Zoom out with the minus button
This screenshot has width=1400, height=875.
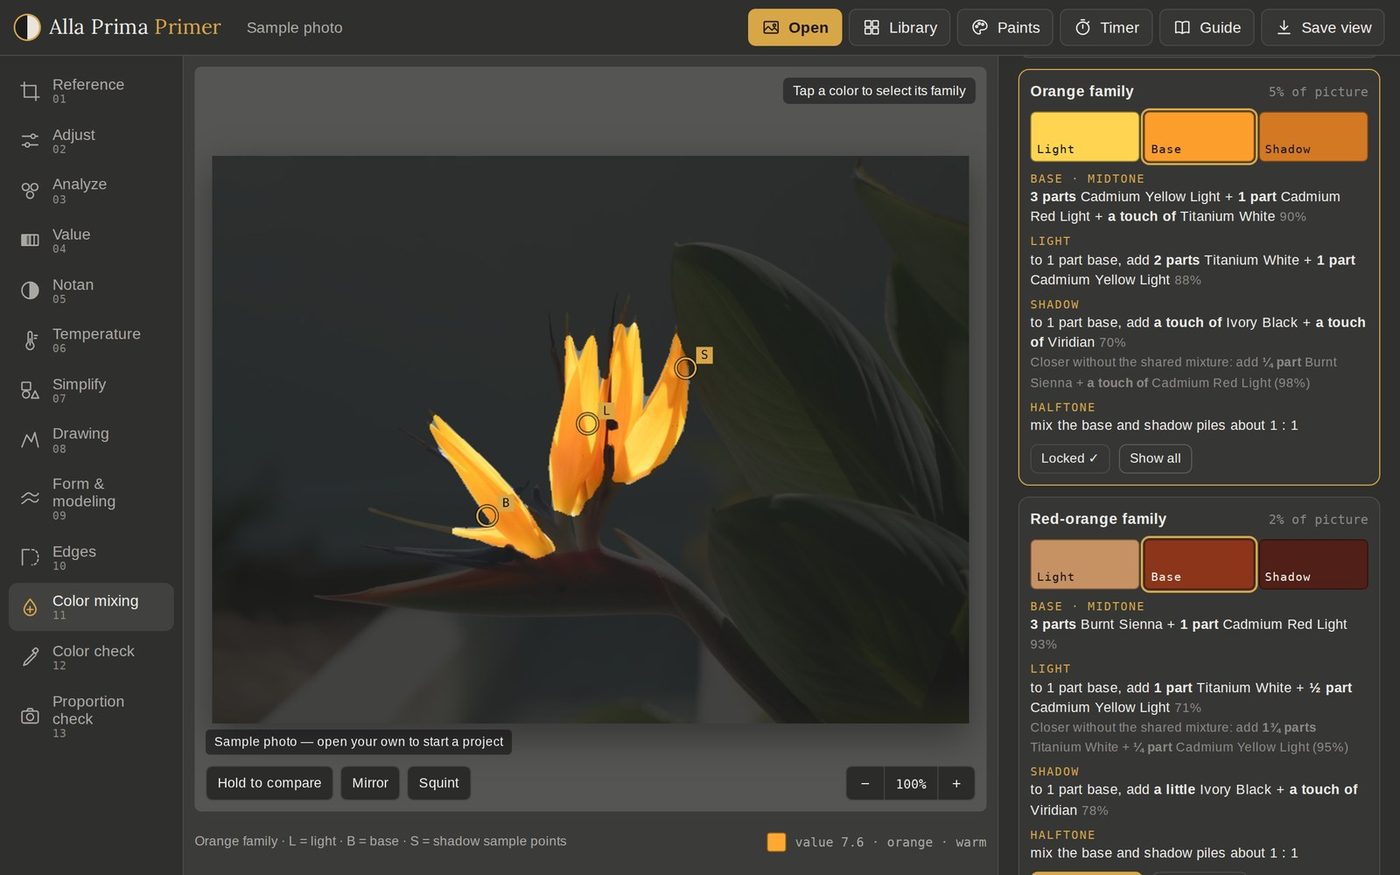pyautogui.click(x=865, y=783)
